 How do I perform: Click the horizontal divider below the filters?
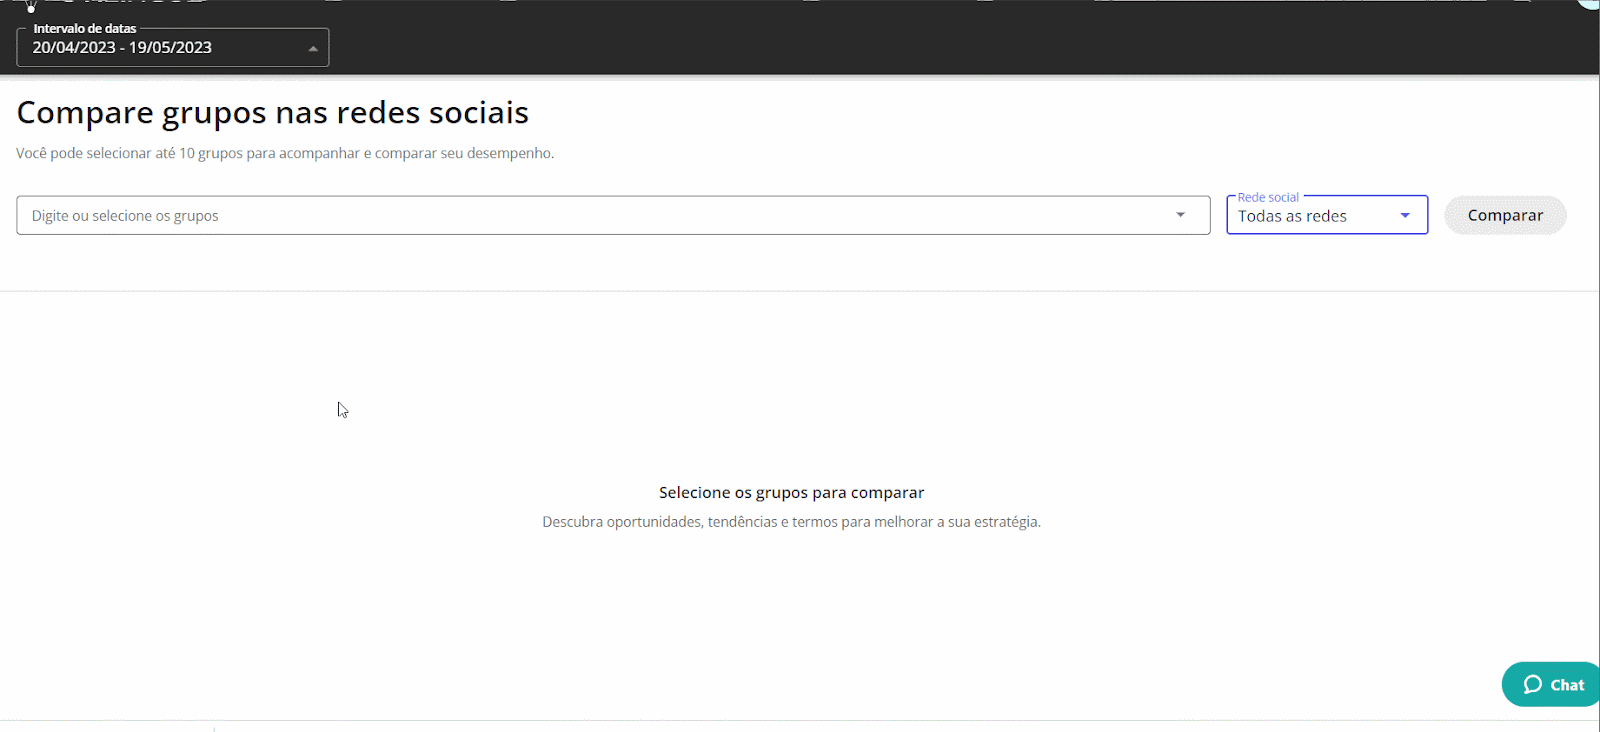point(800,291)
